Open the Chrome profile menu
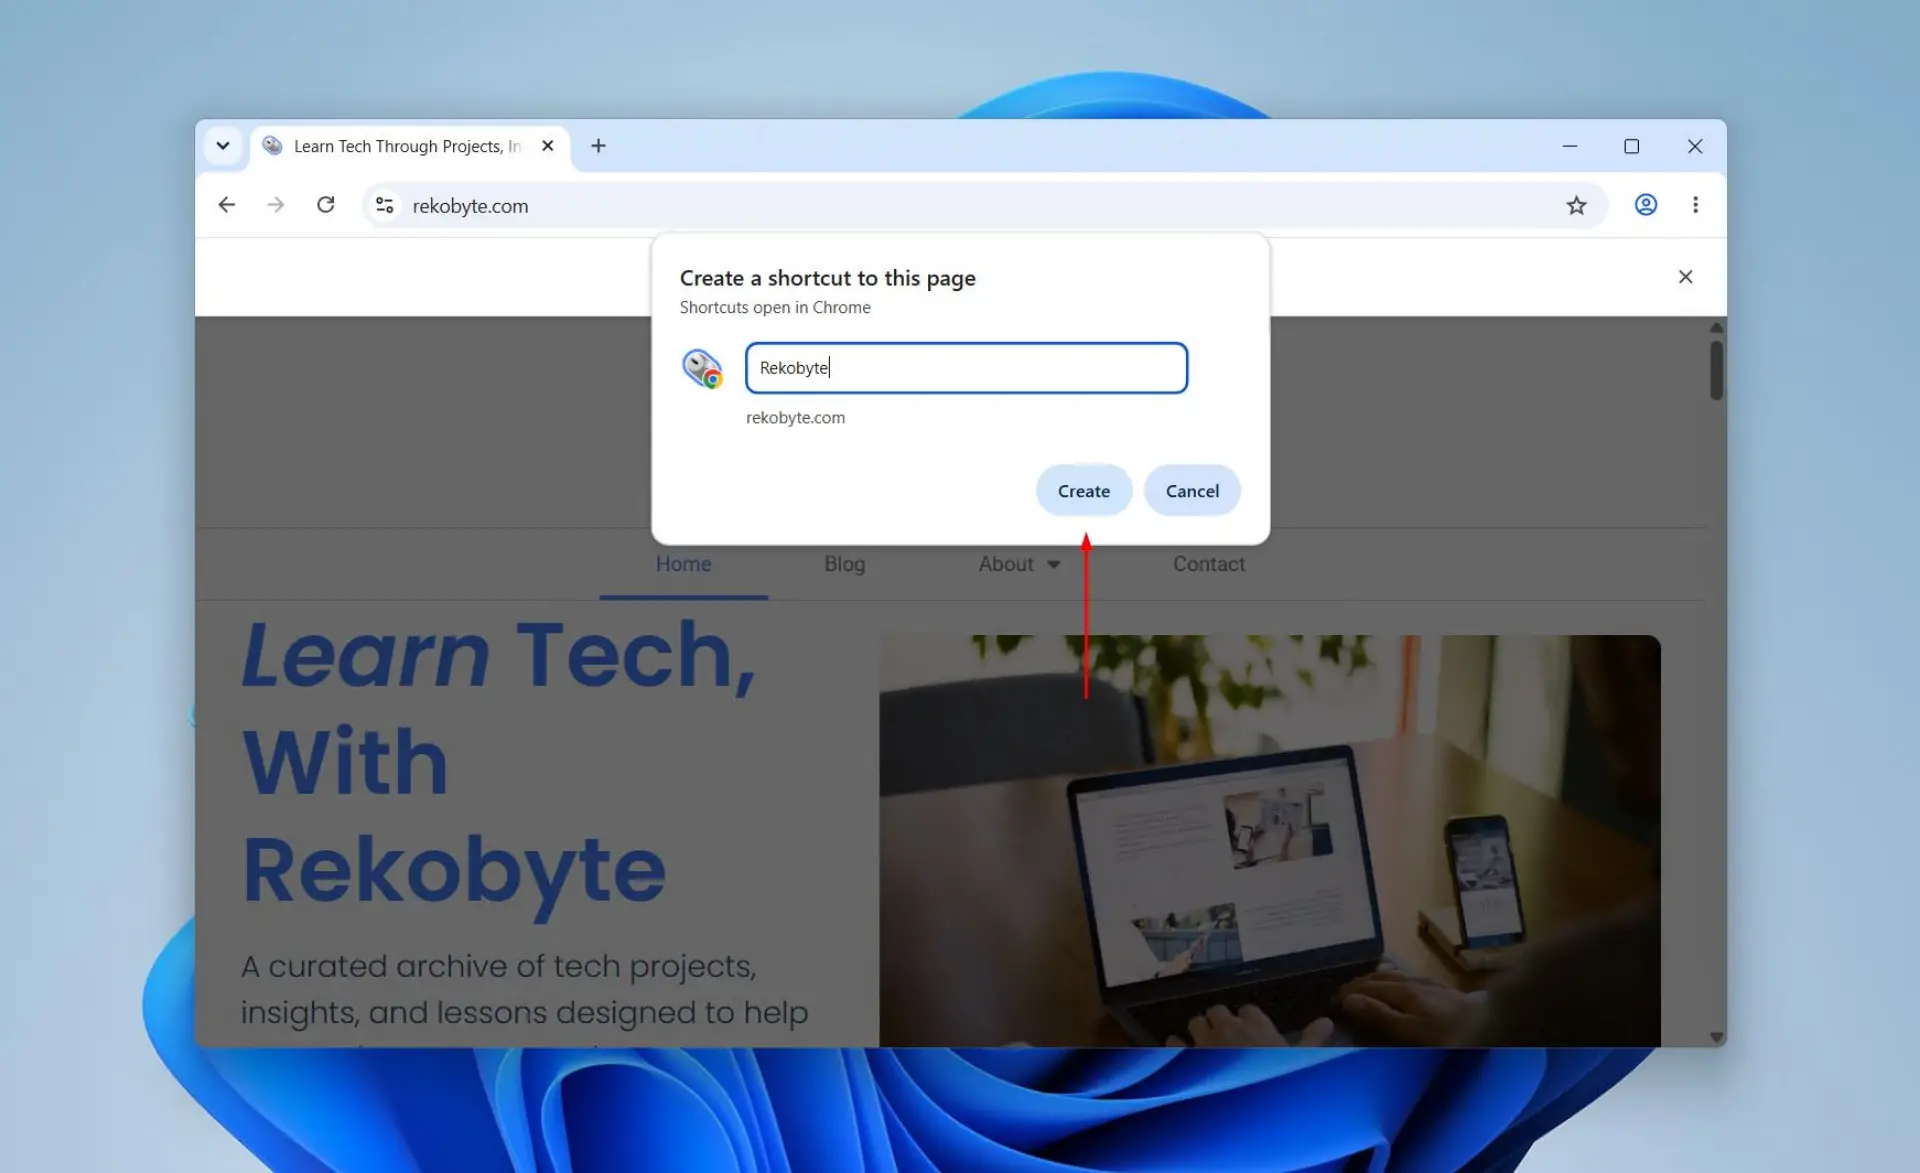 point(1646,205)
